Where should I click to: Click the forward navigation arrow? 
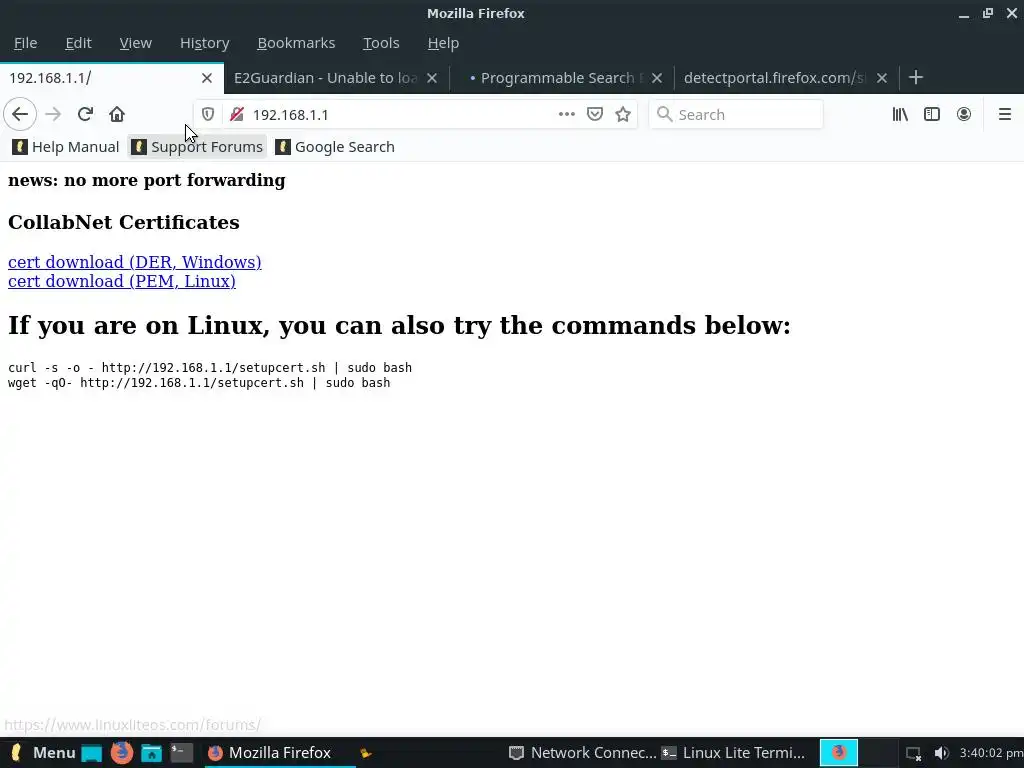pyautogui.click(x=53, y=114)
